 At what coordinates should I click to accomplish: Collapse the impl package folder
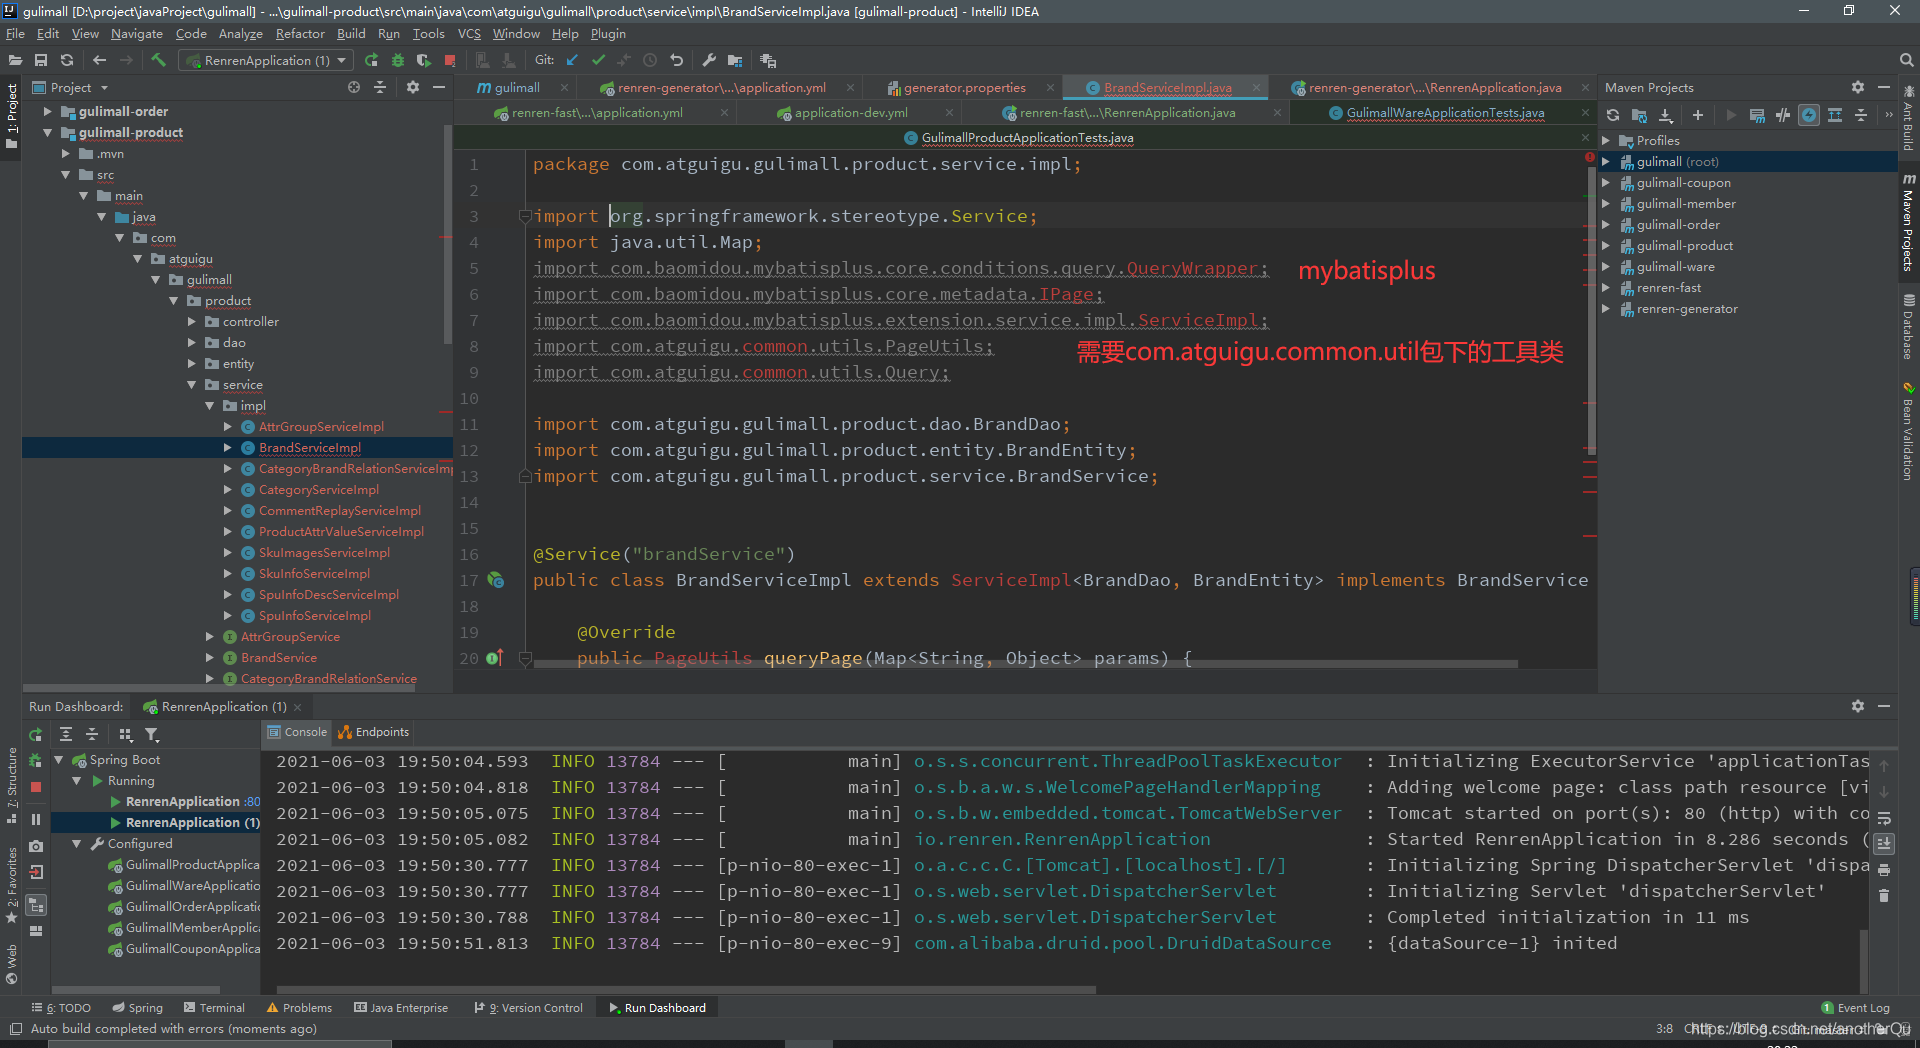coord(210,405)
